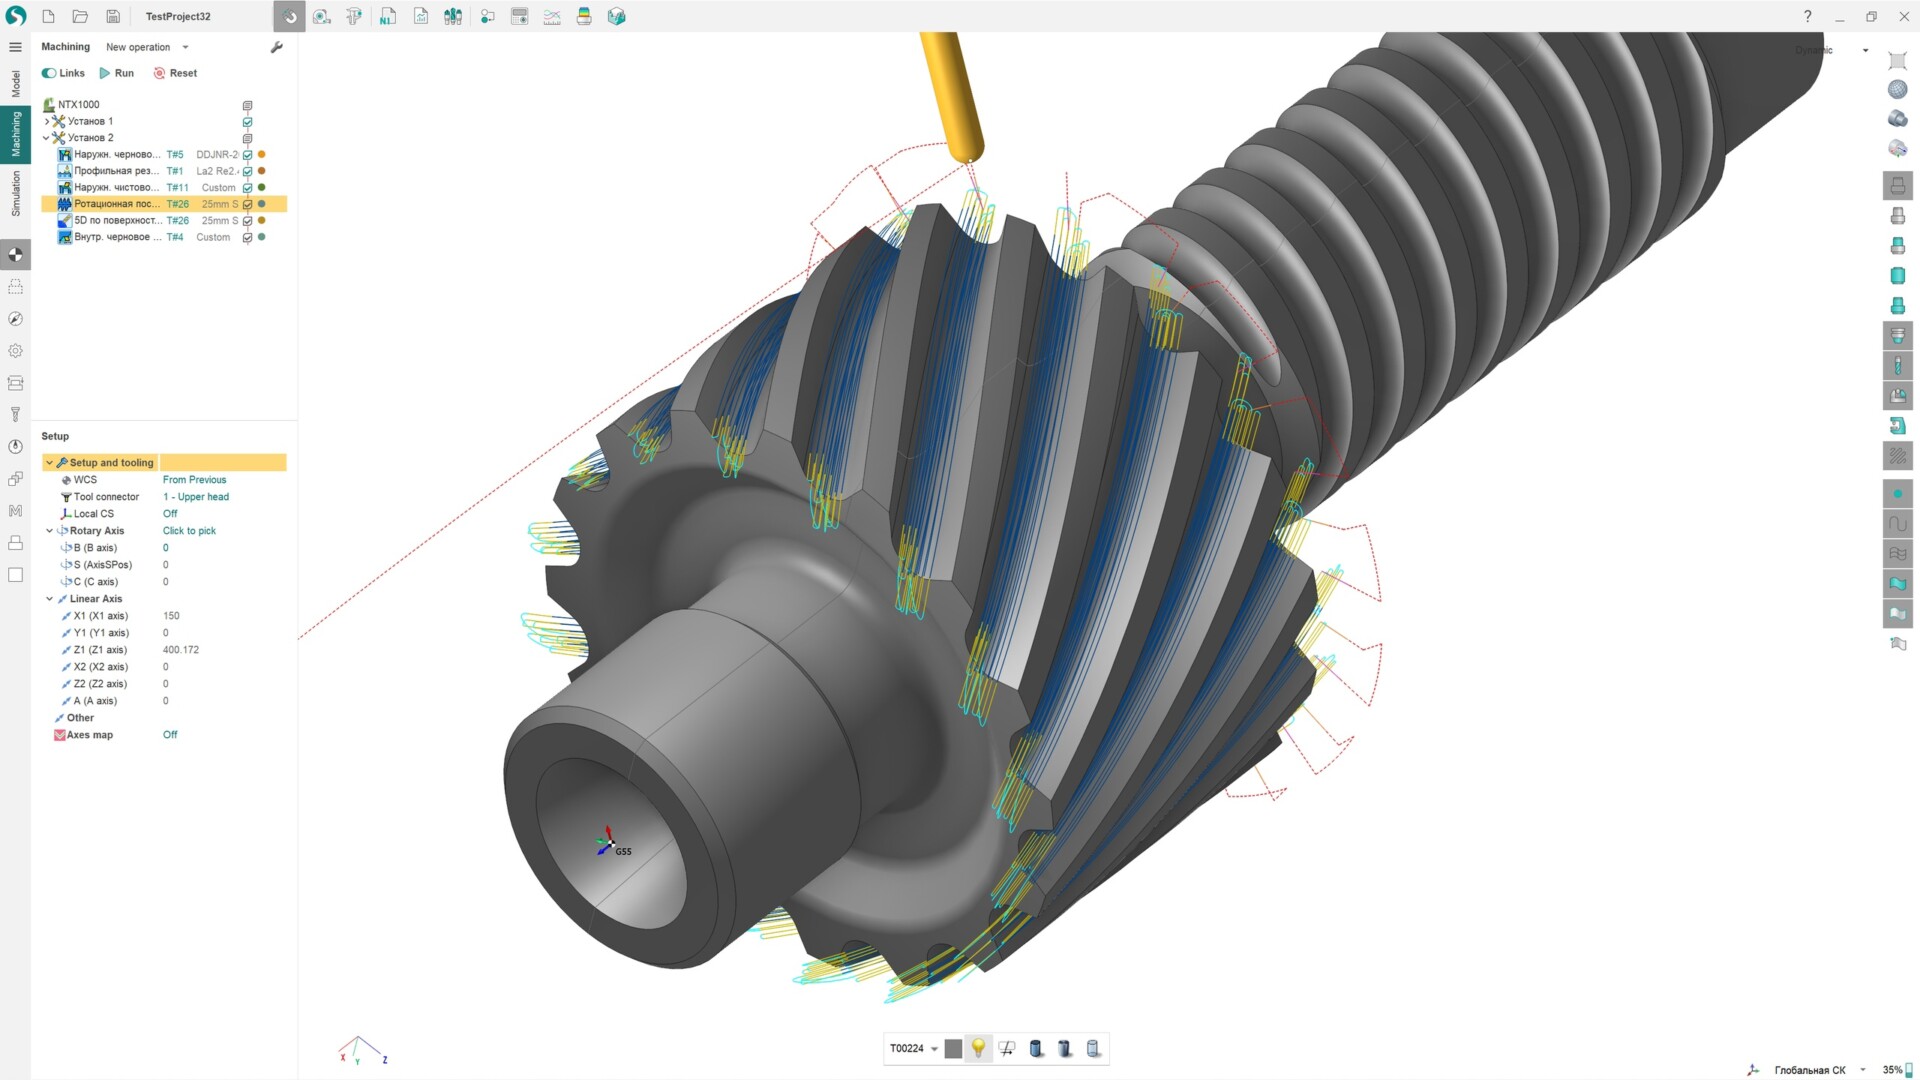Click the Reset button
This screenshot has height=1080, width=1920.
(x=175, y=73)
